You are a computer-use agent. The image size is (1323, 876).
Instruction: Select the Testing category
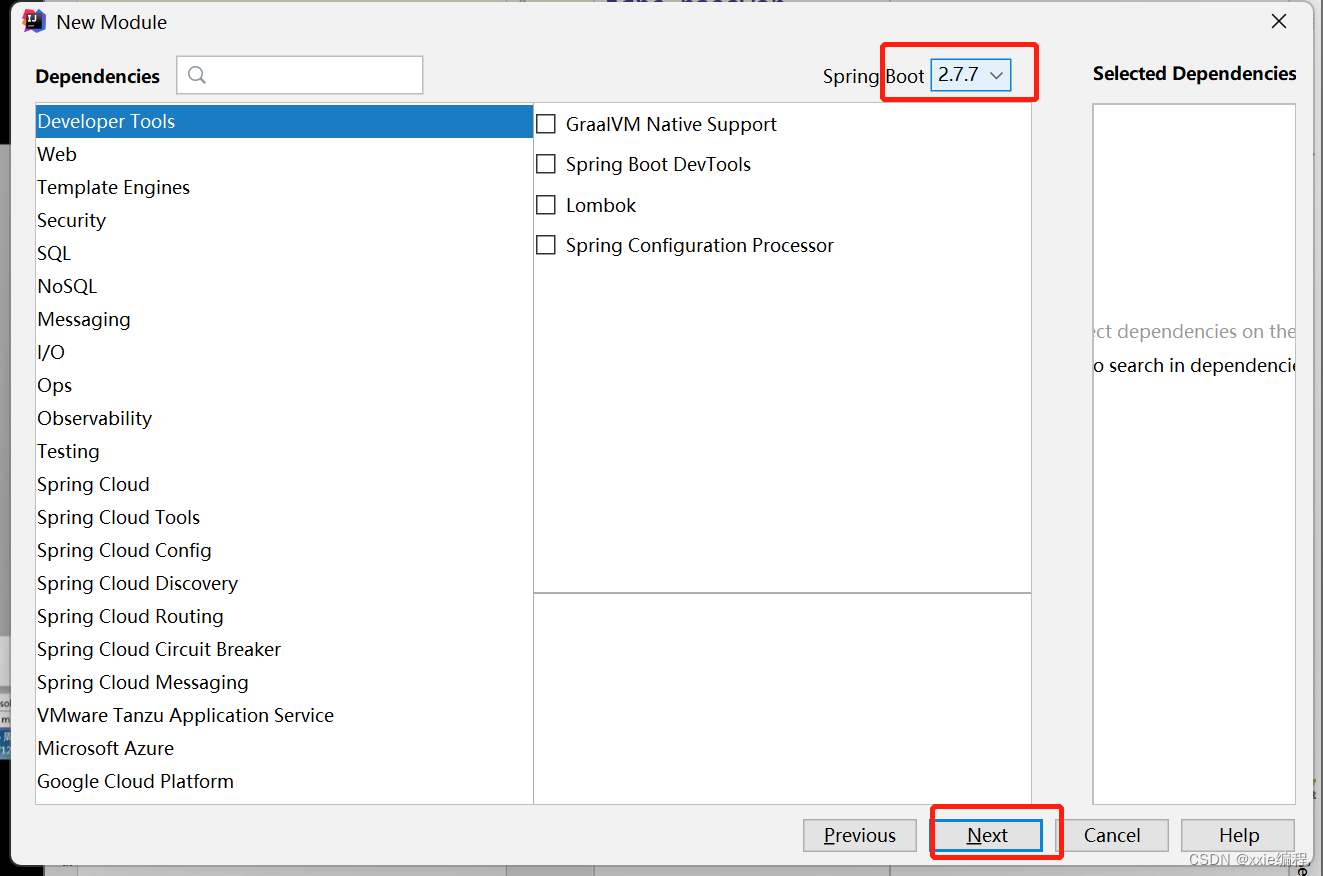click(x=284, y=451)
